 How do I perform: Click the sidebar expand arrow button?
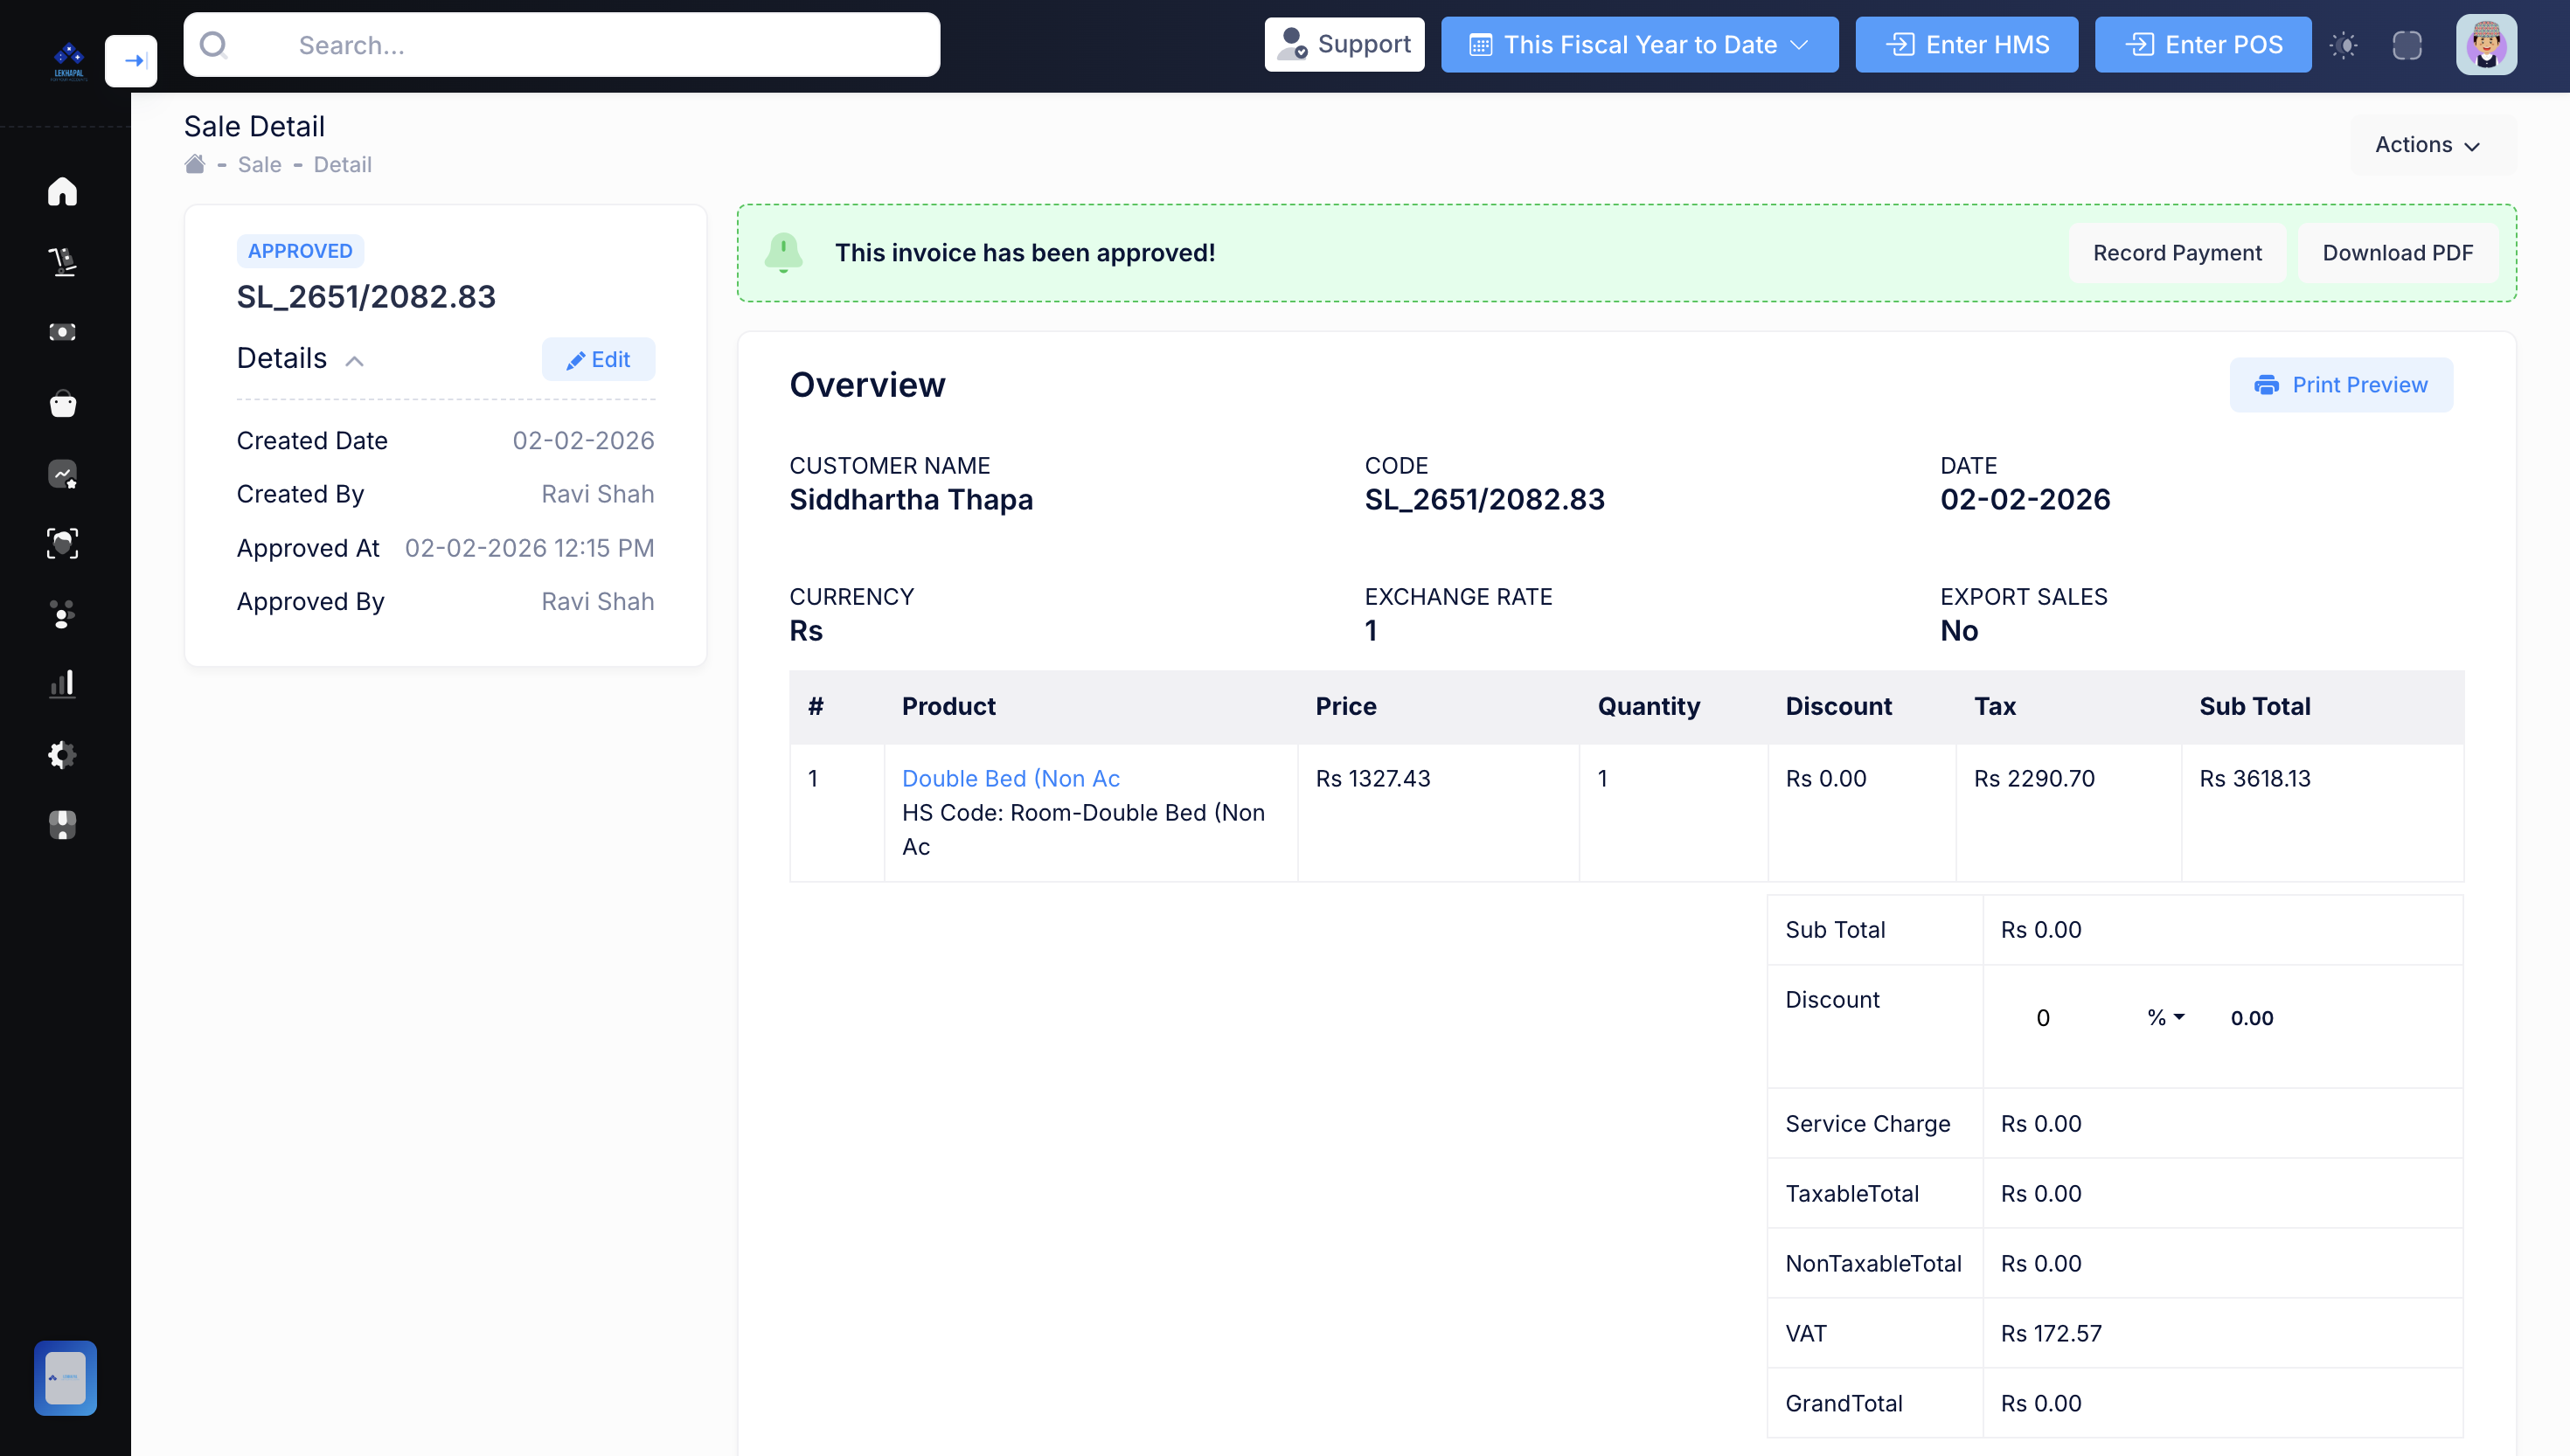pos(131,61)
